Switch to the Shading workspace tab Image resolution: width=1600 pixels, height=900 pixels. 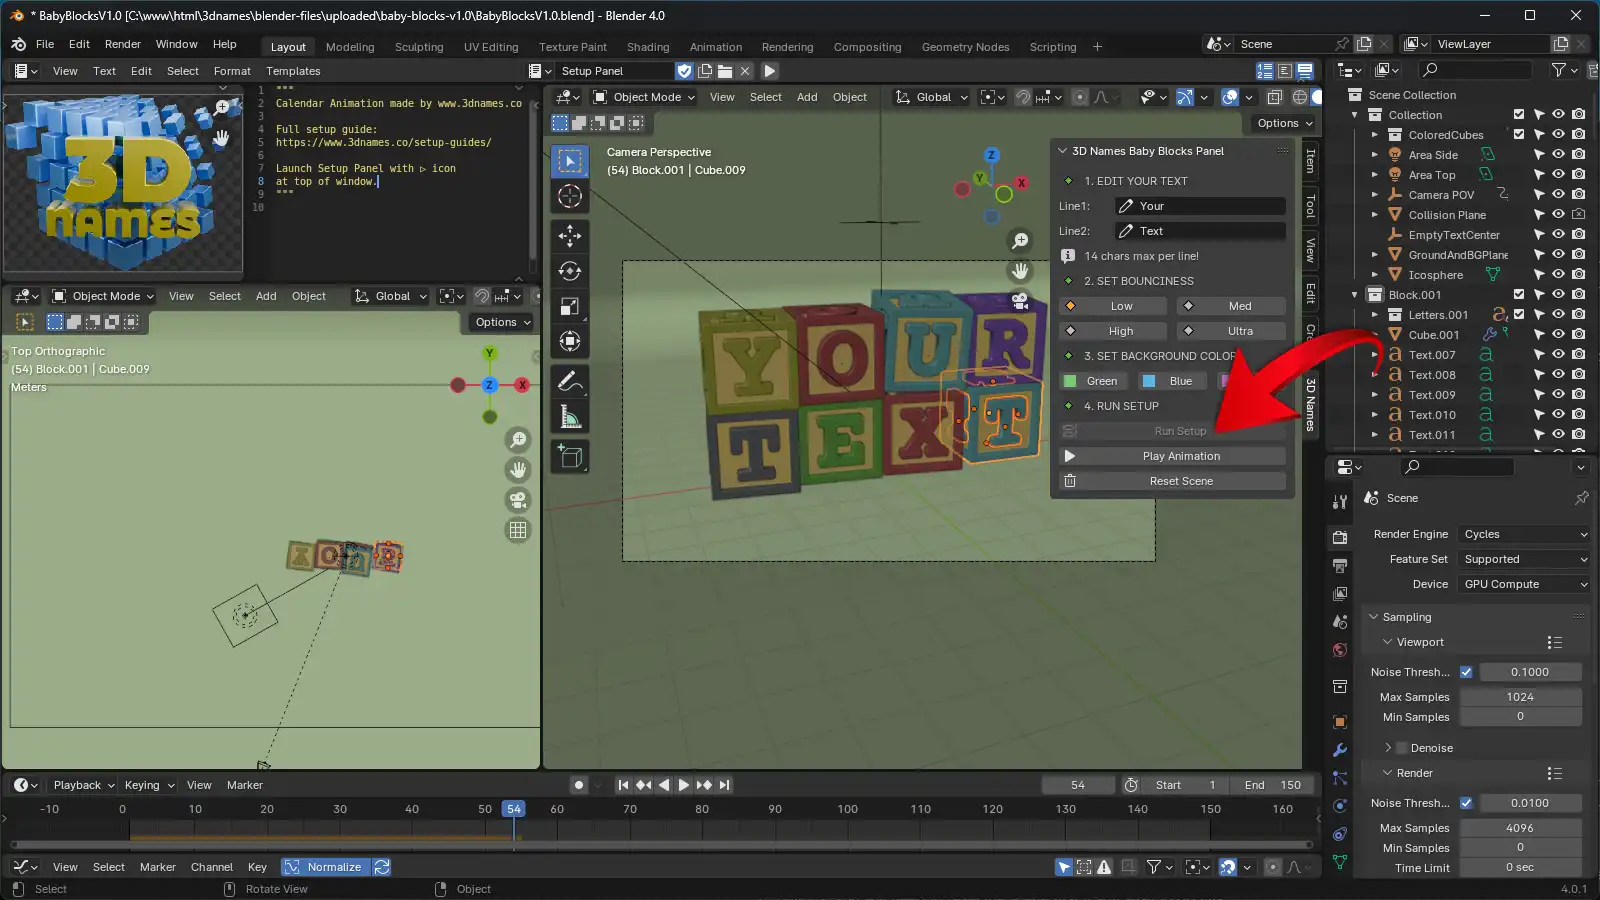pyautogui.click(x=648, y=46)
